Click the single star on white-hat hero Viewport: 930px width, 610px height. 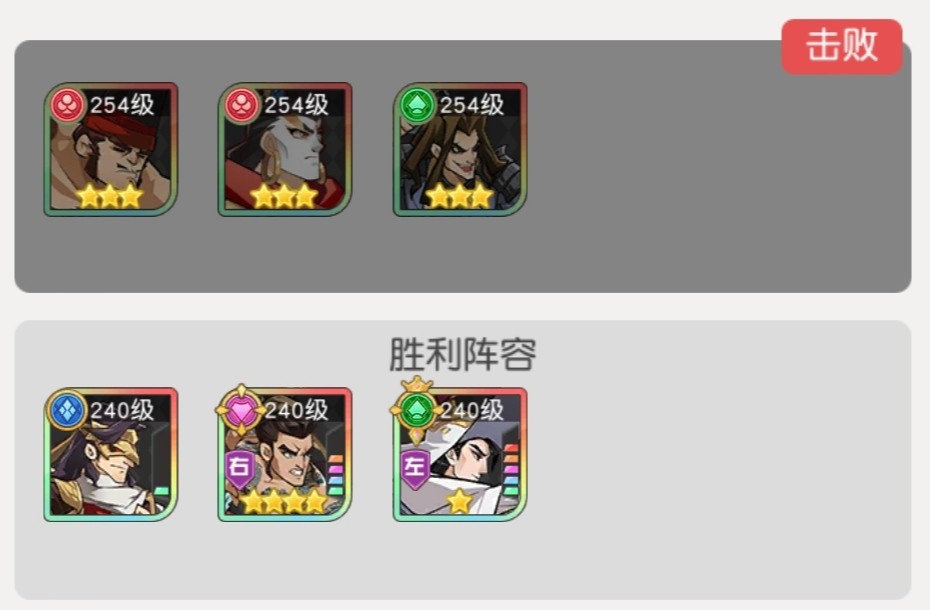pyautogui.click(x=460, y=501)
